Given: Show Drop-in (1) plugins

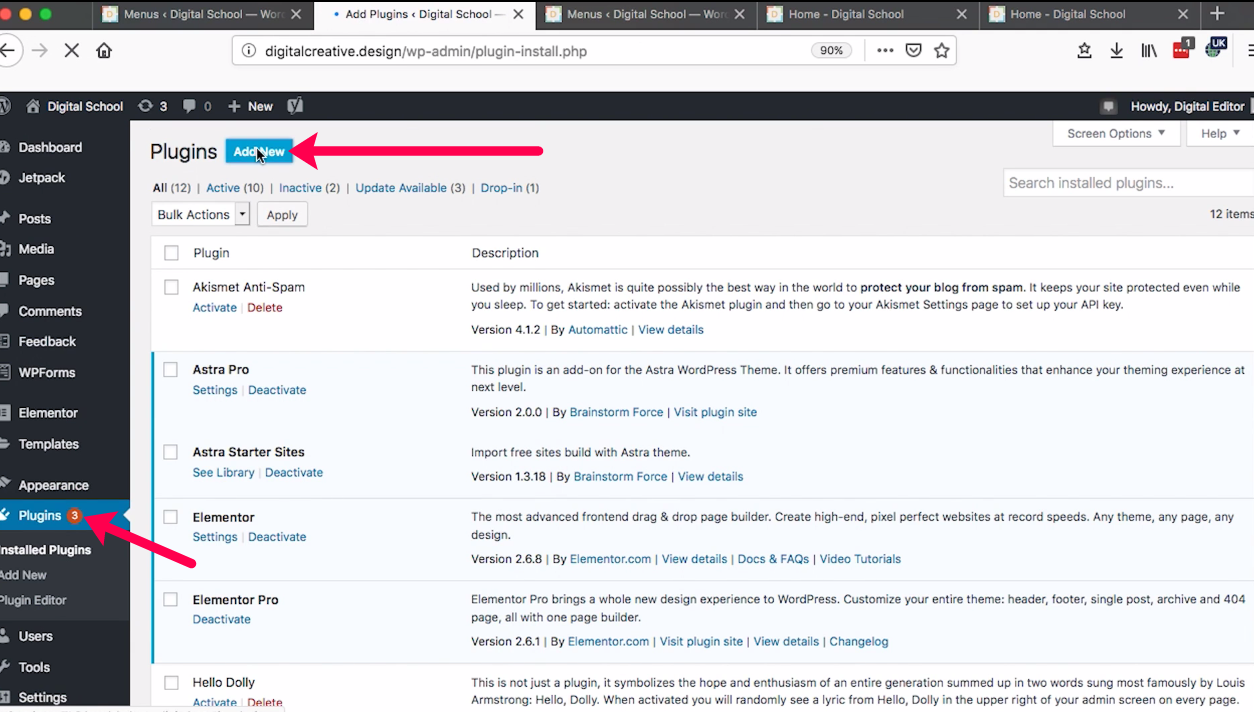Looking at the screenshot, I should click(x=510, y=188).
